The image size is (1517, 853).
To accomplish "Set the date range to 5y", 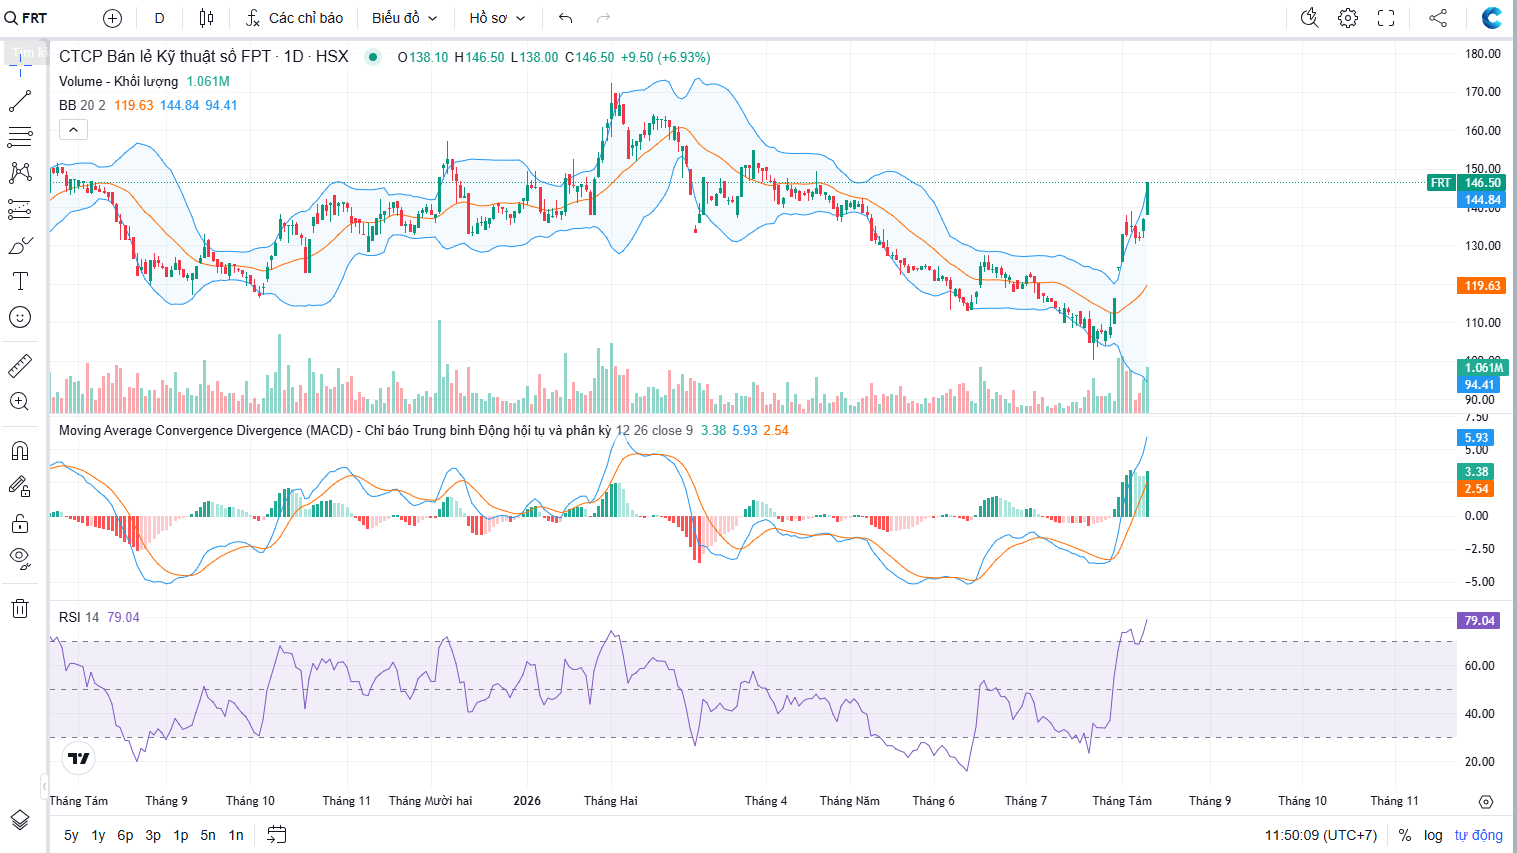I will (71, 835).
